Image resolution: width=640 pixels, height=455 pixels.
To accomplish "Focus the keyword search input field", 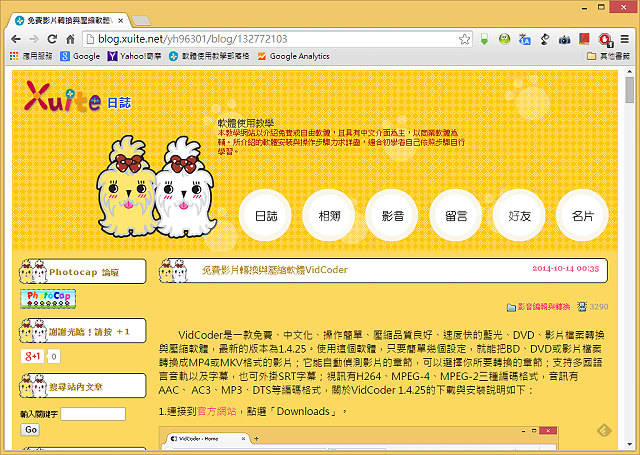I will click(x=93, y=414).
